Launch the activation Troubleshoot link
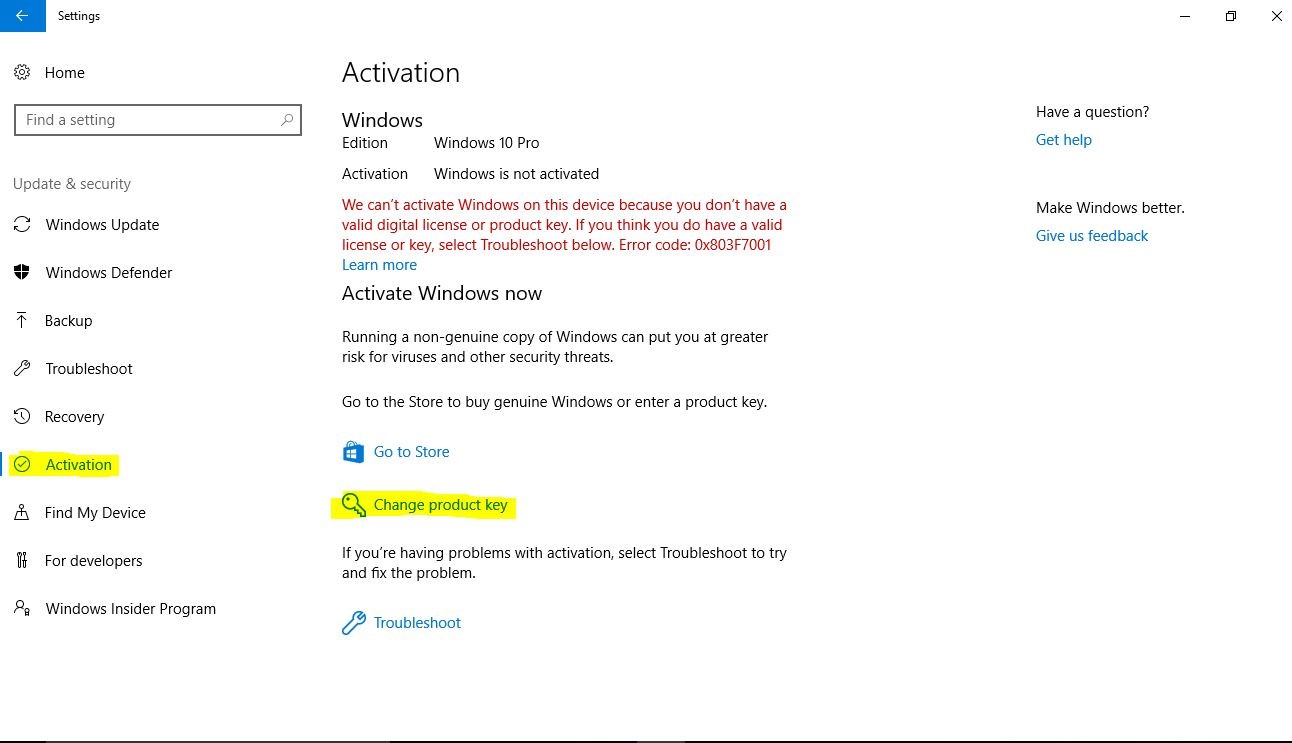The height and width of the screenshot is (743, 1292). 417,623
